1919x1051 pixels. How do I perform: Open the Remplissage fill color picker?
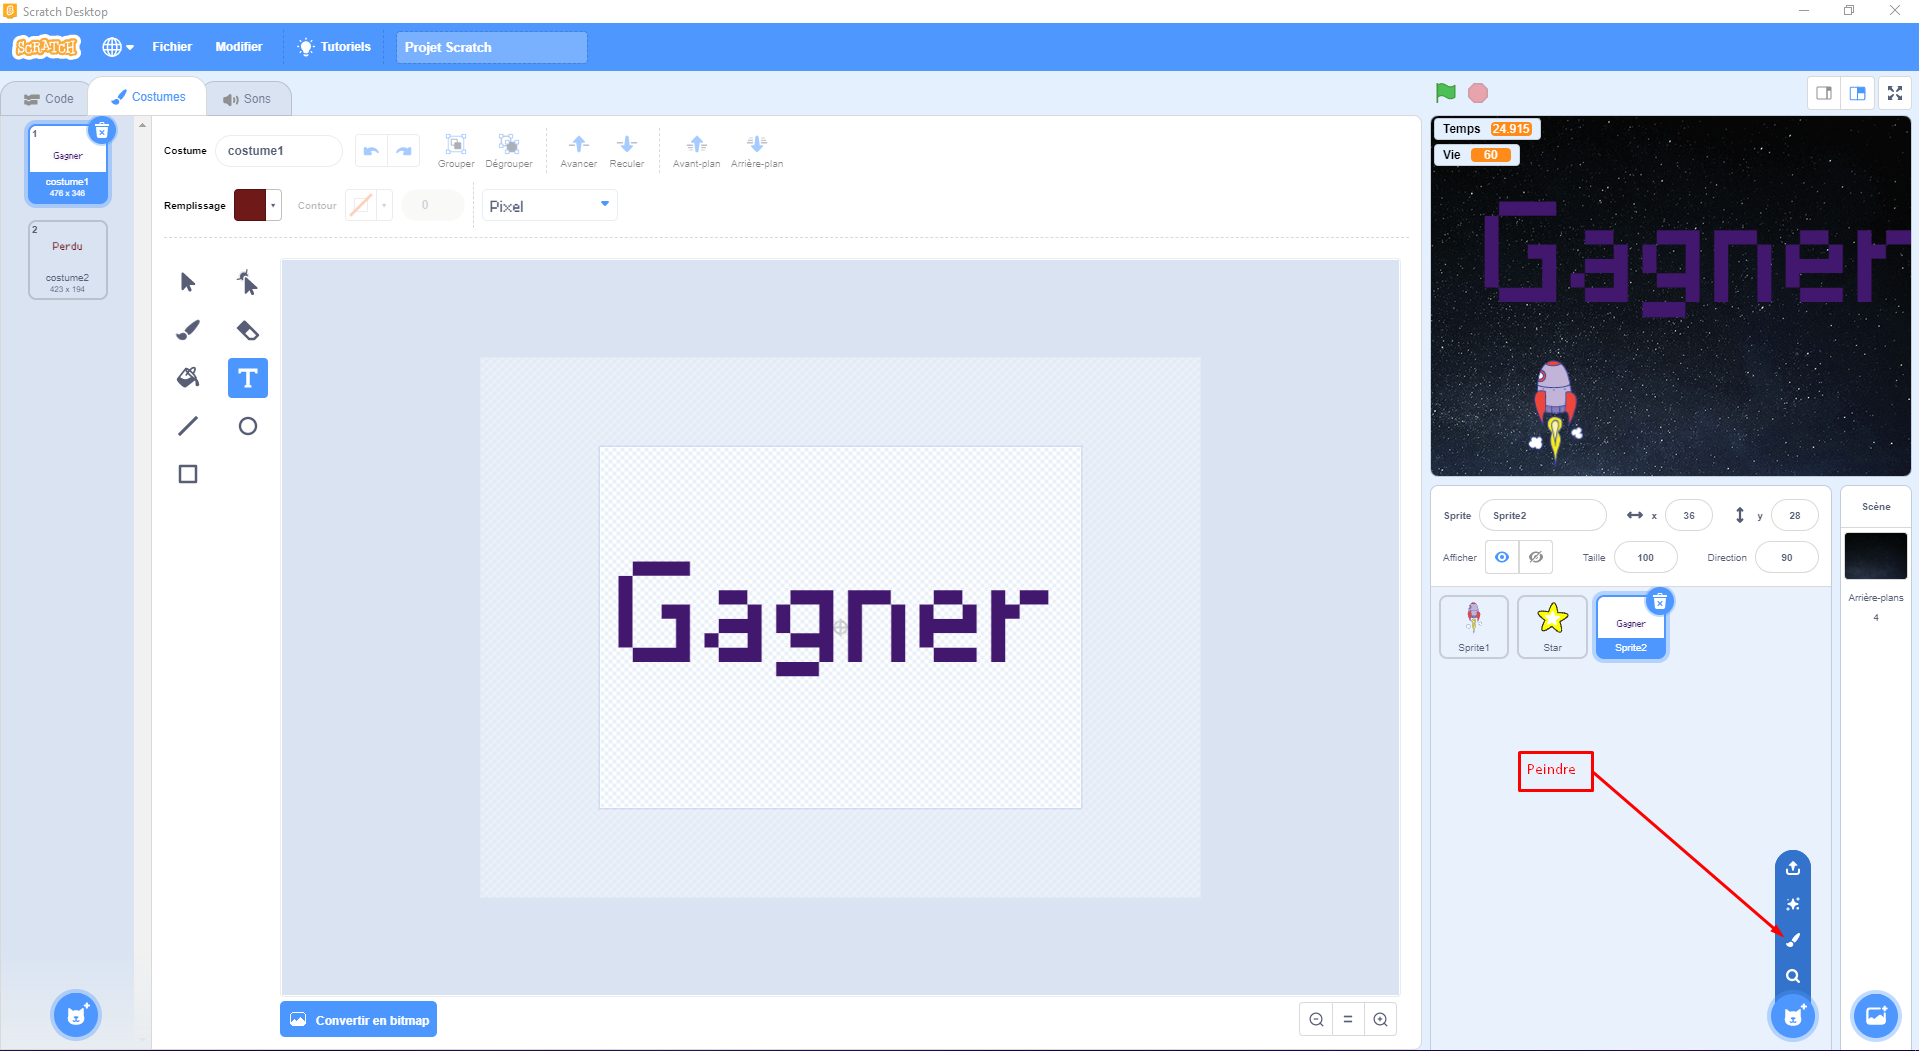click(257, 205)
